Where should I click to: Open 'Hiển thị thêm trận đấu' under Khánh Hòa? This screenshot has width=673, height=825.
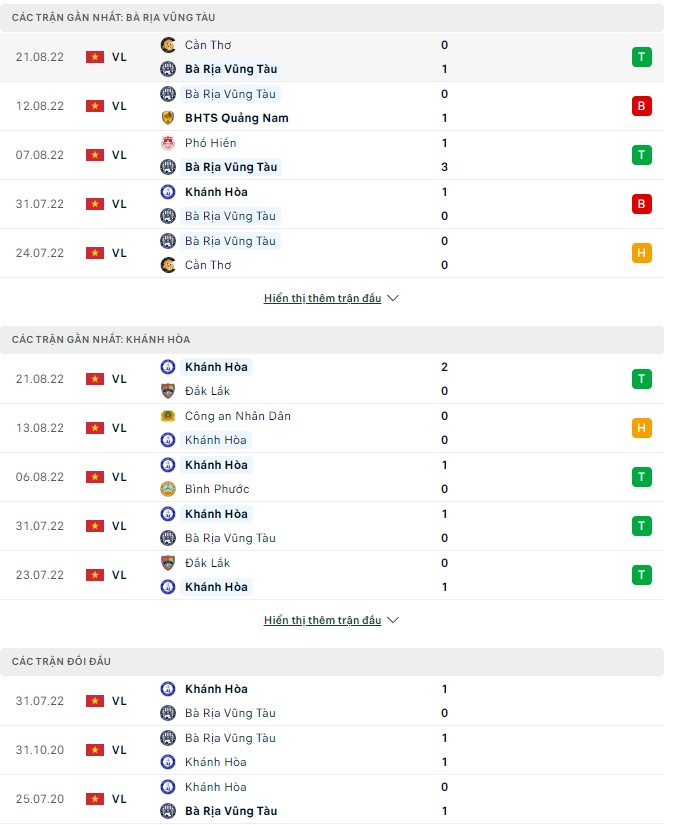(322, 620)
